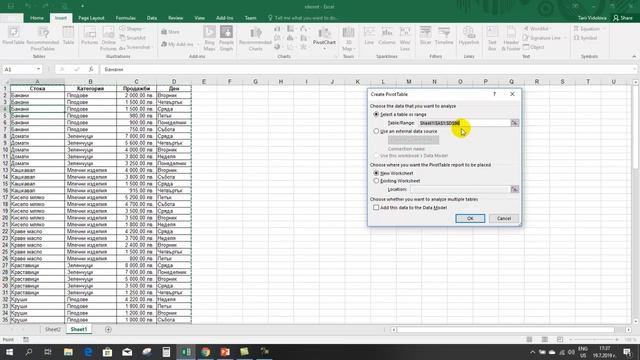
Task: Click the Hyperlink icon in Links group
Action: (469, 35)
